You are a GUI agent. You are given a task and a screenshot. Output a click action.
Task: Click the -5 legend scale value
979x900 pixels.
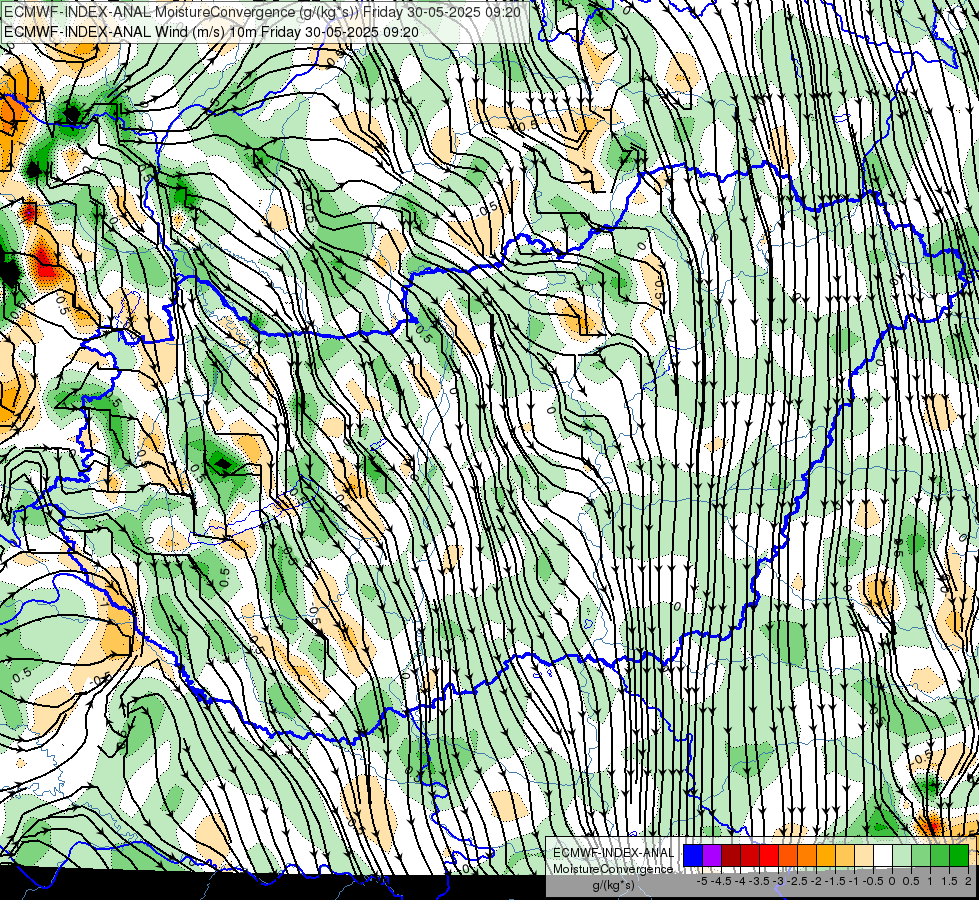click(x=702, y=881)
